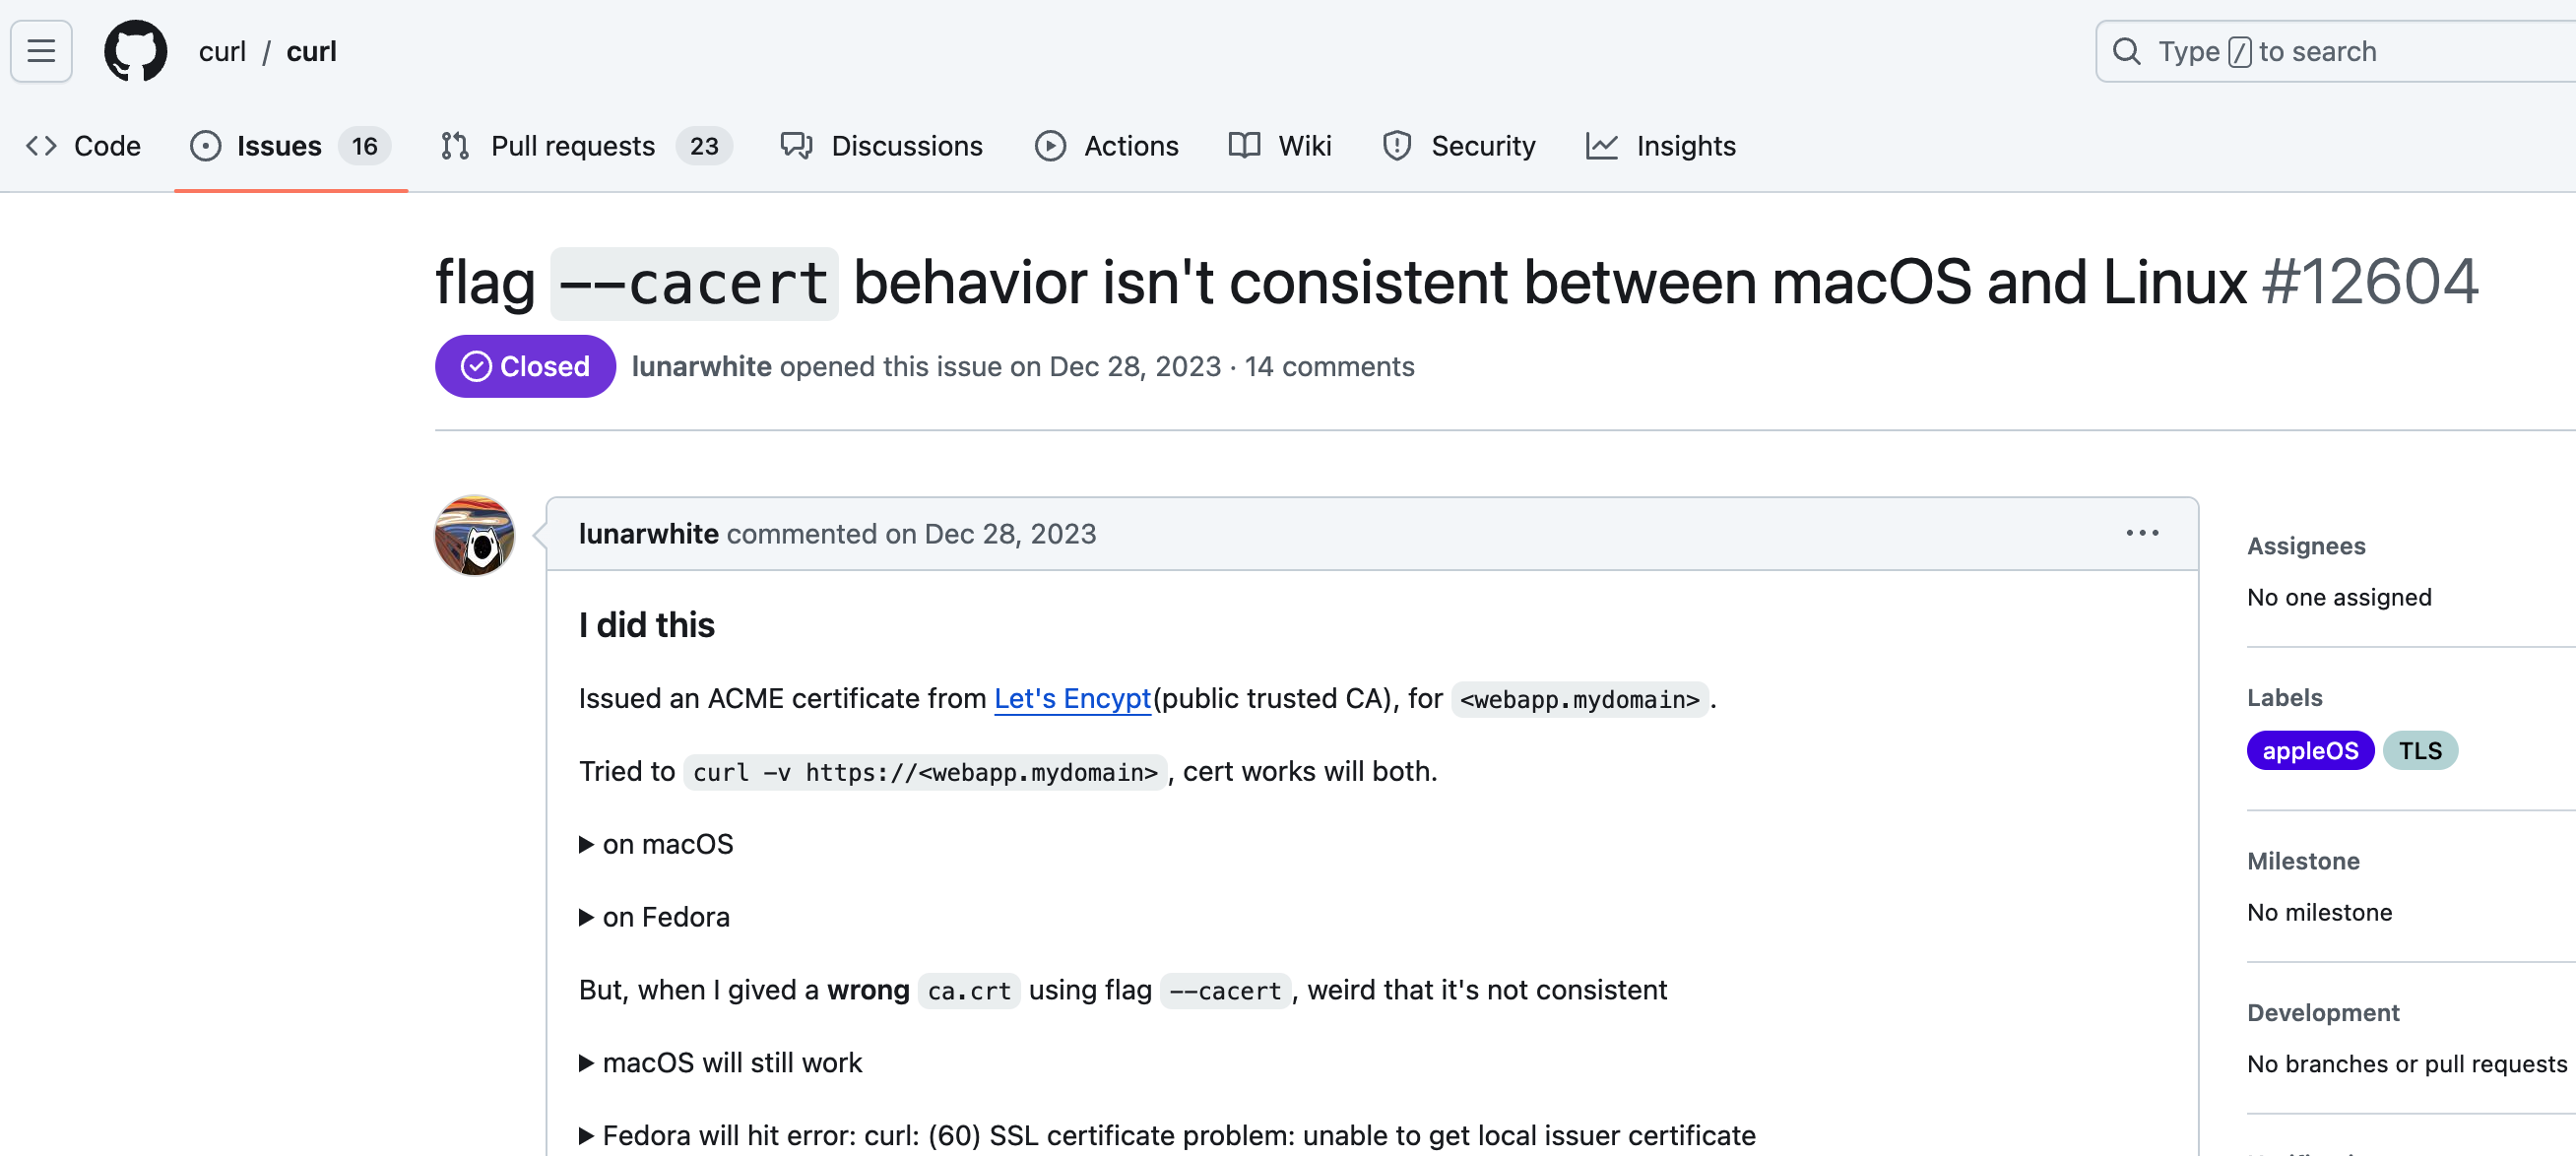Click the GitHub Octocat logo
2576x1156 pixels.
tap(135, 51)
